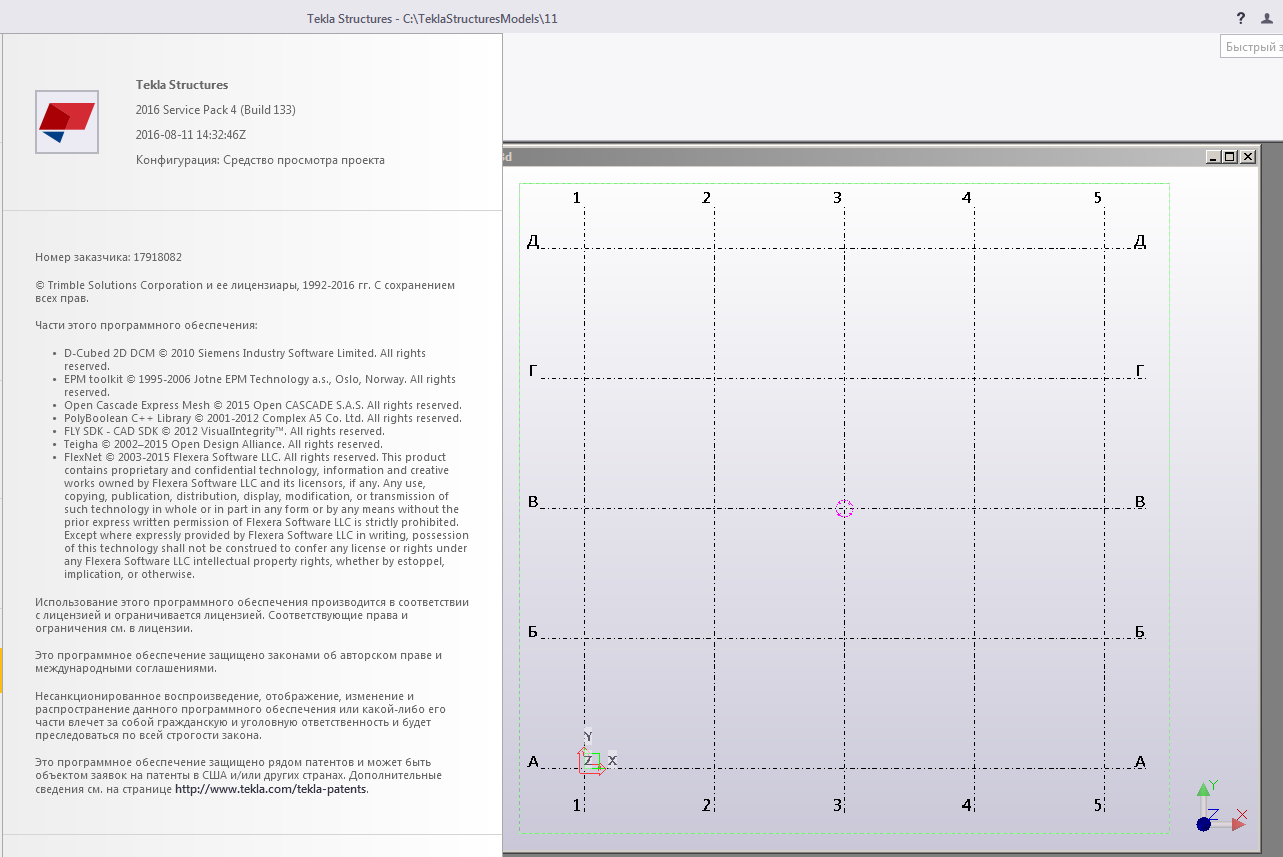Select left grid label Б
This screenshot has width=1283, height=857.
(533, 632)
